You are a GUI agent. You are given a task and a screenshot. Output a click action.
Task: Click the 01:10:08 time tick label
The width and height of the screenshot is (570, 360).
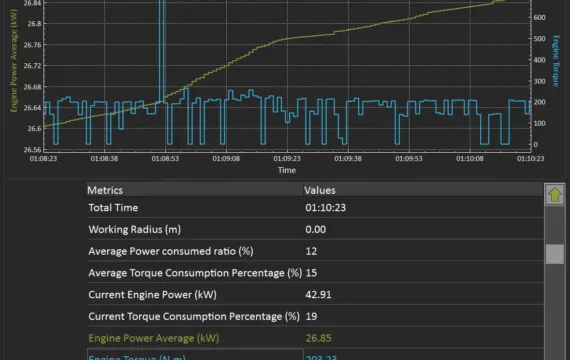pos(470,159)
